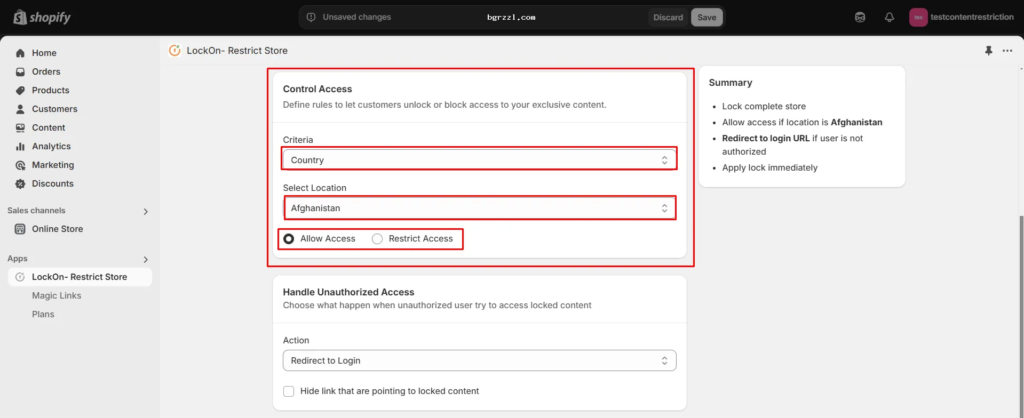This screenshot has width=1024, height=418.
Task: Save the unsaved changes
Action: coord(706,17)
